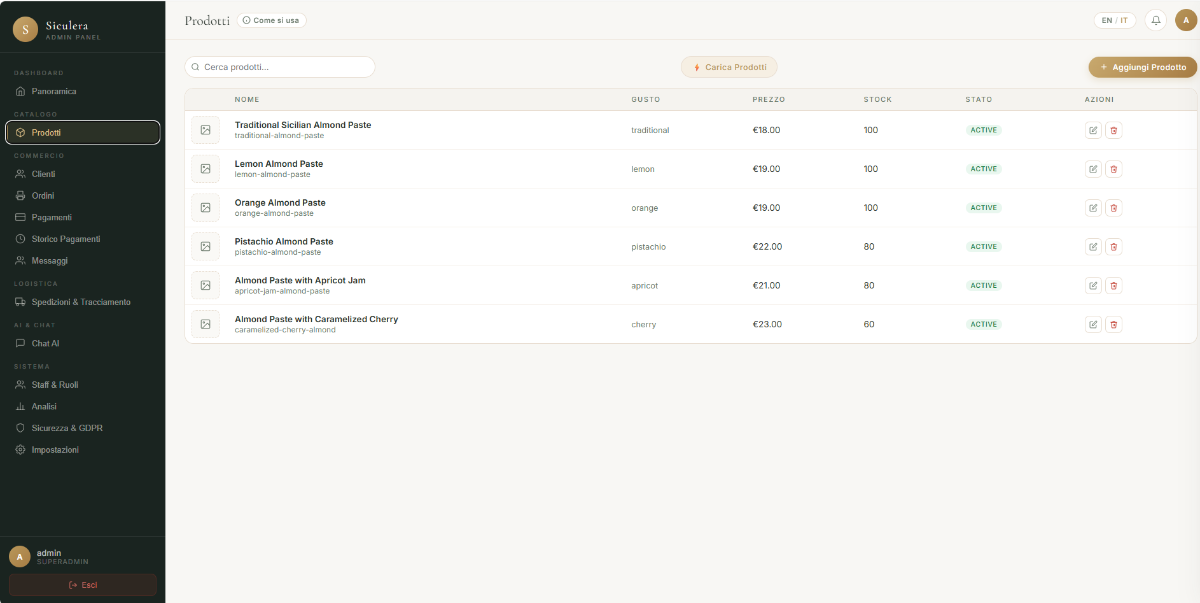The height and width of the screenshot is (603, 1200).
Task: Click the Siculera logo icon
Action: coord(25,29)
